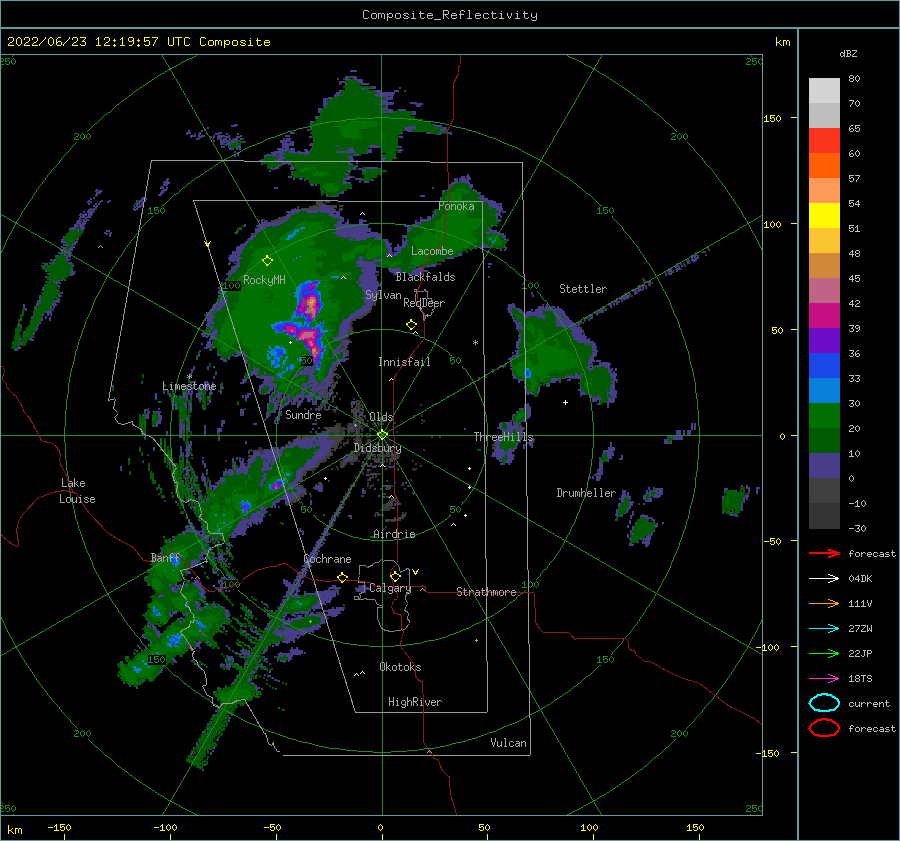900x841 pixels.
Task: Click the Banff map label
Action: [165, 557]
